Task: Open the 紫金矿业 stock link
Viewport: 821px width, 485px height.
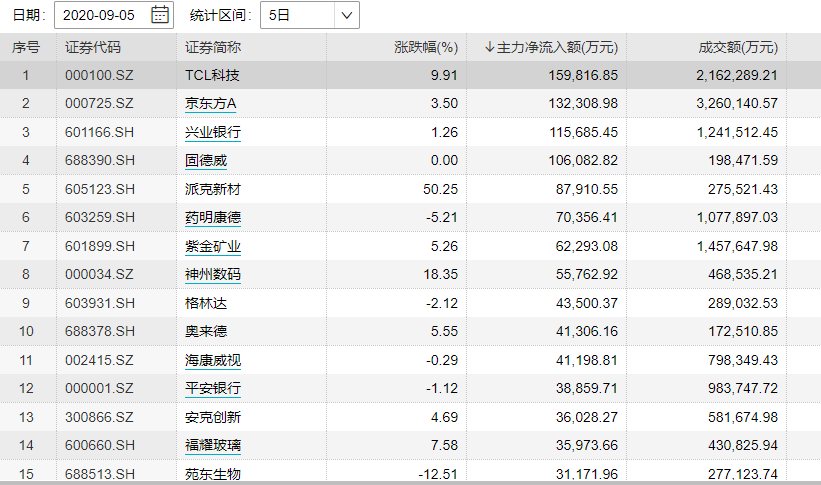Action: (x=213, y=246)
